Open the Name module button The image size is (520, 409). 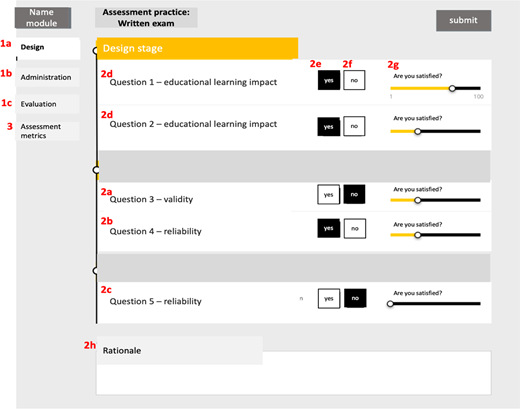(43, 18)
